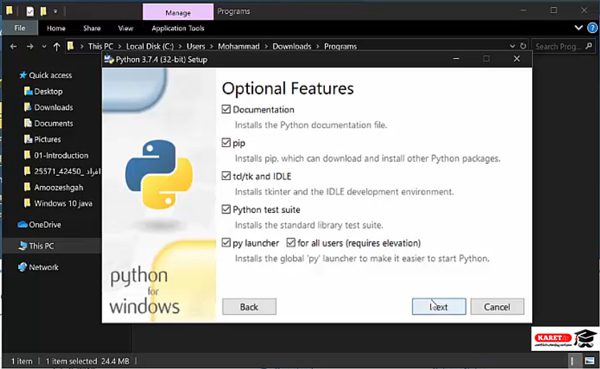Click the folder icon in the address bar
The image size is (600, 369).
pyautogui.click(x=70, y=46)
